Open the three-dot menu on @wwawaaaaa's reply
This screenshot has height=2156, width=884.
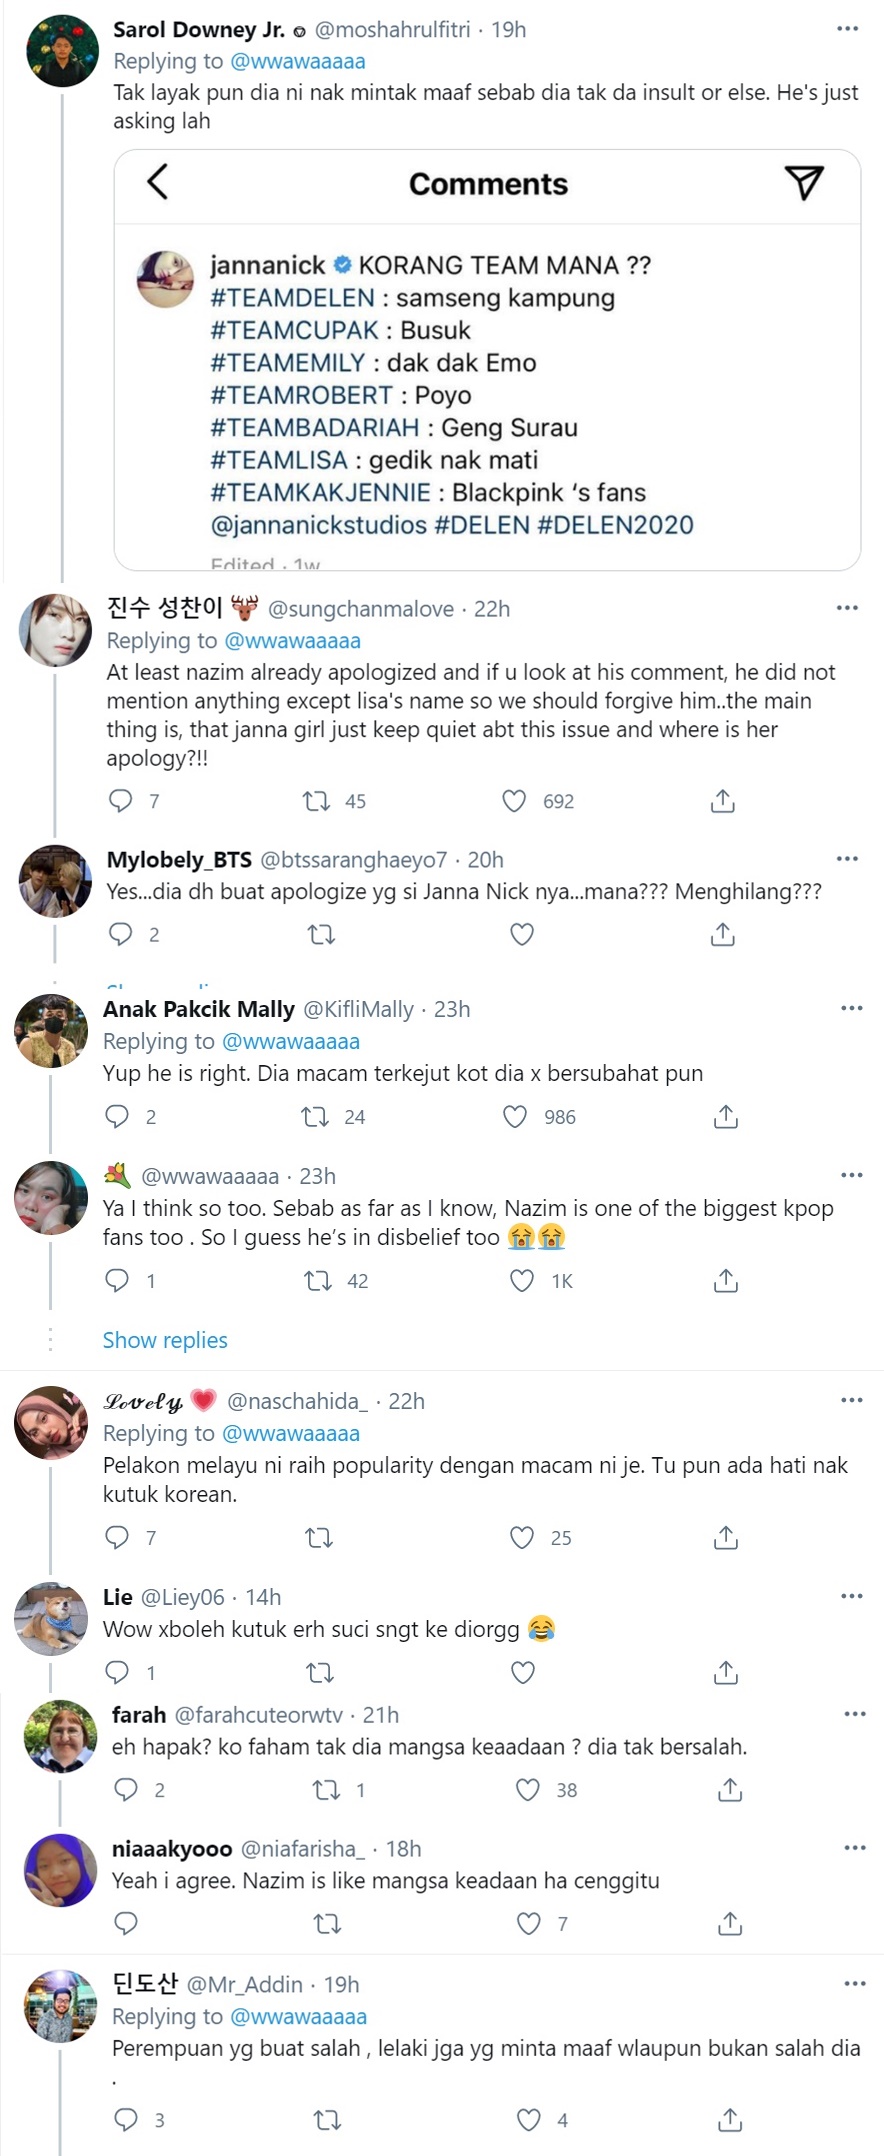coord(852,1175)
